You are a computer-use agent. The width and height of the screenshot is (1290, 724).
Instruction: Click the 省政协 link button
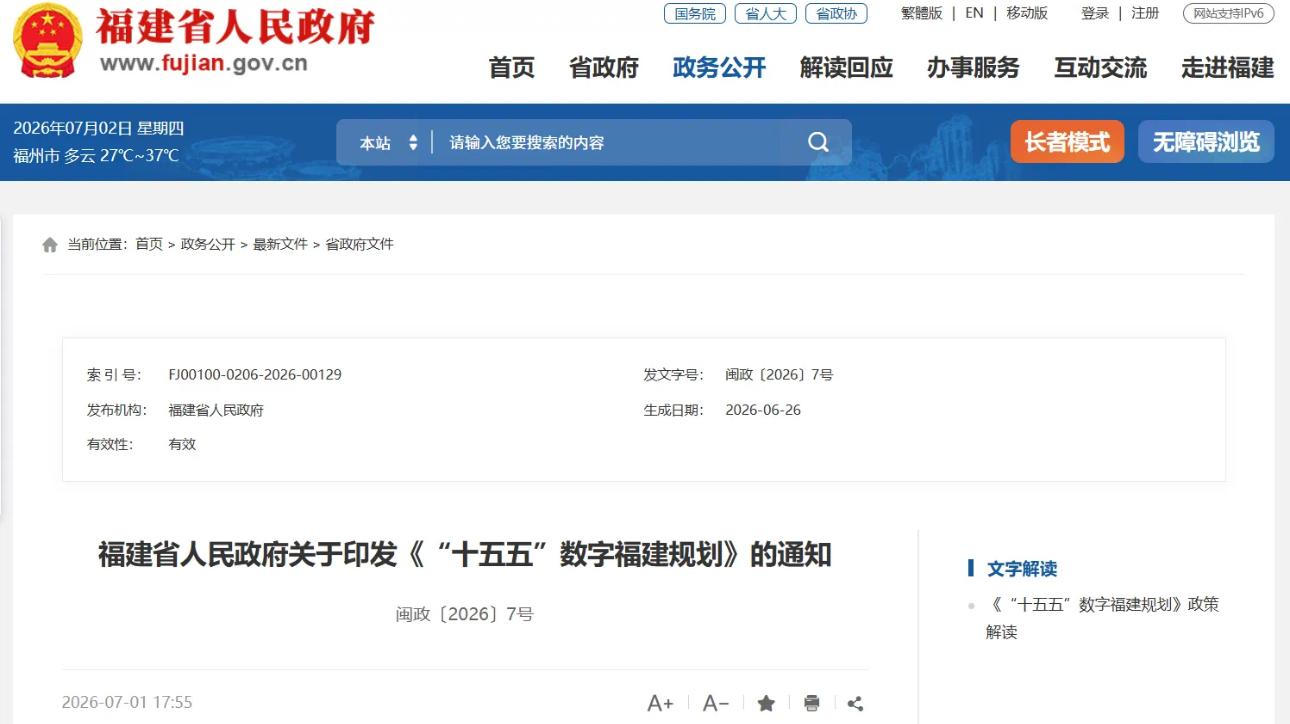(x=837, y=13)
